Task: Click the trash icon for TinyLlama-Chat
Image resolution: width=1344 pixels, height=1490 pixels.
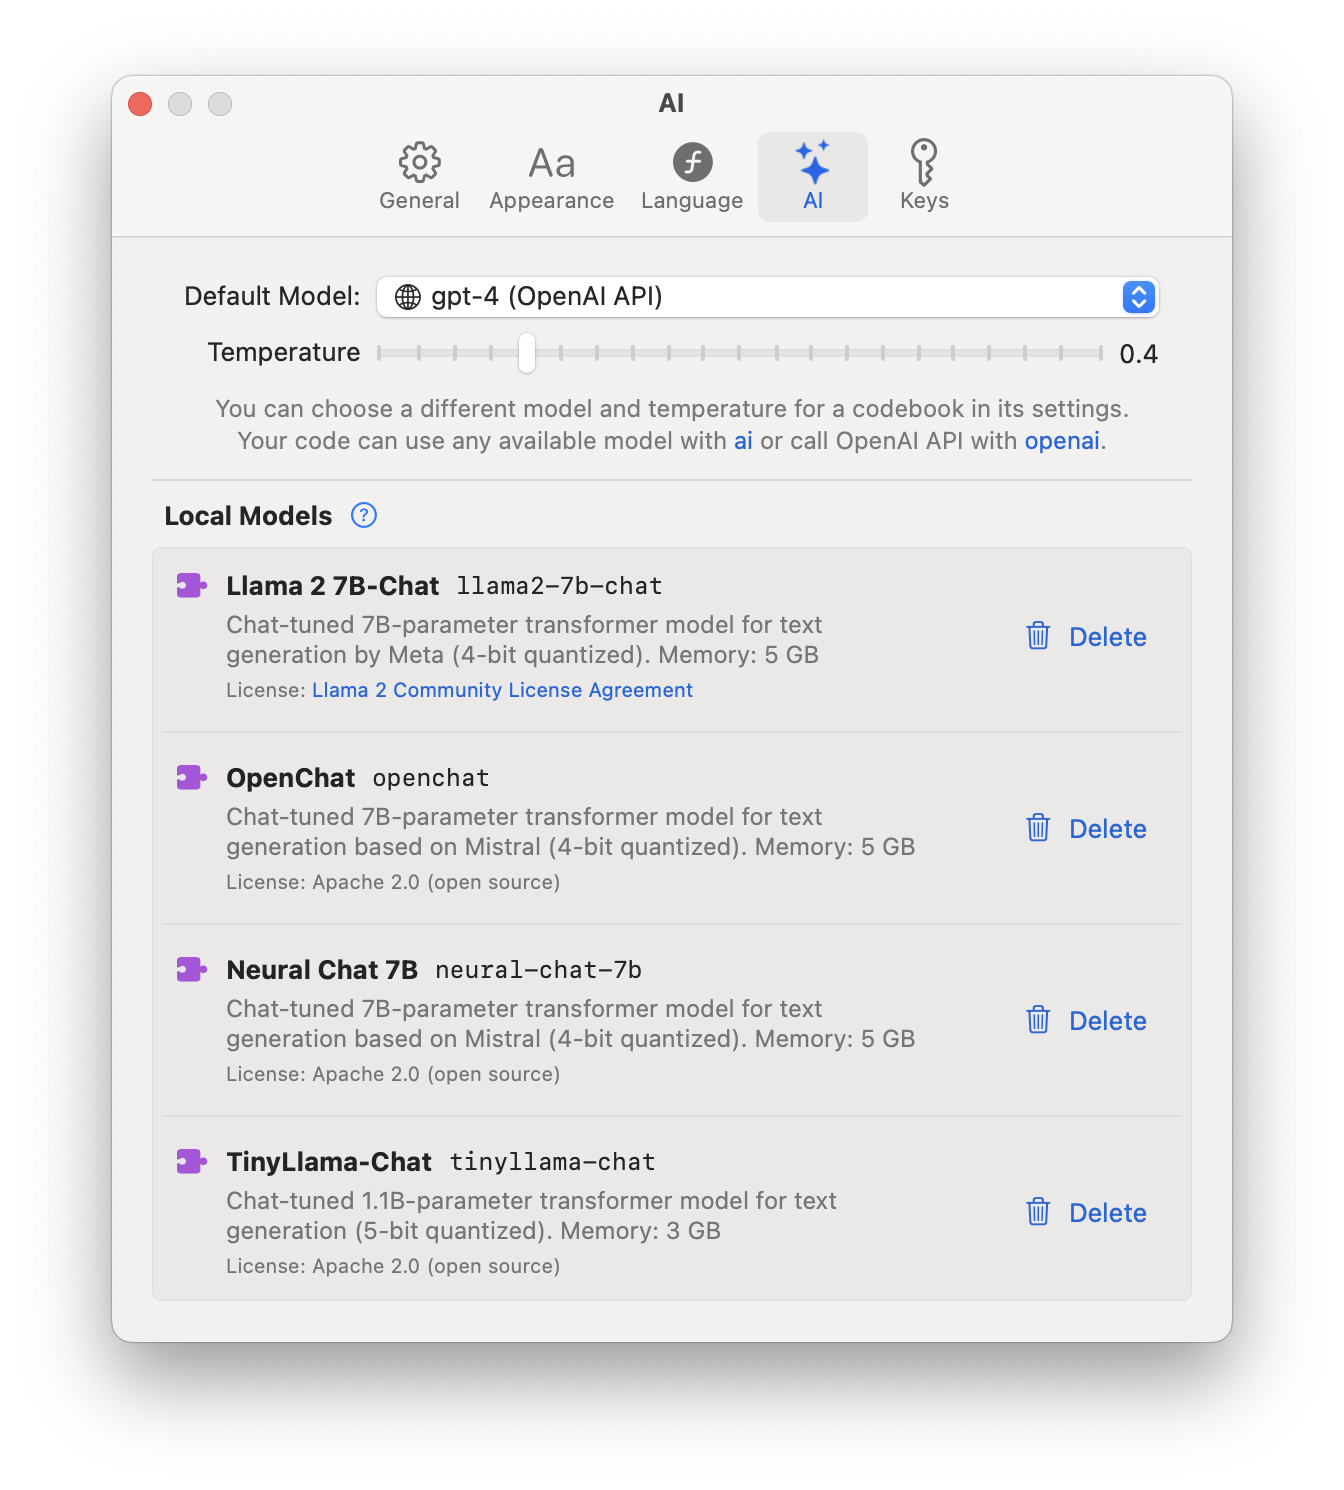Action: 1038,1212
